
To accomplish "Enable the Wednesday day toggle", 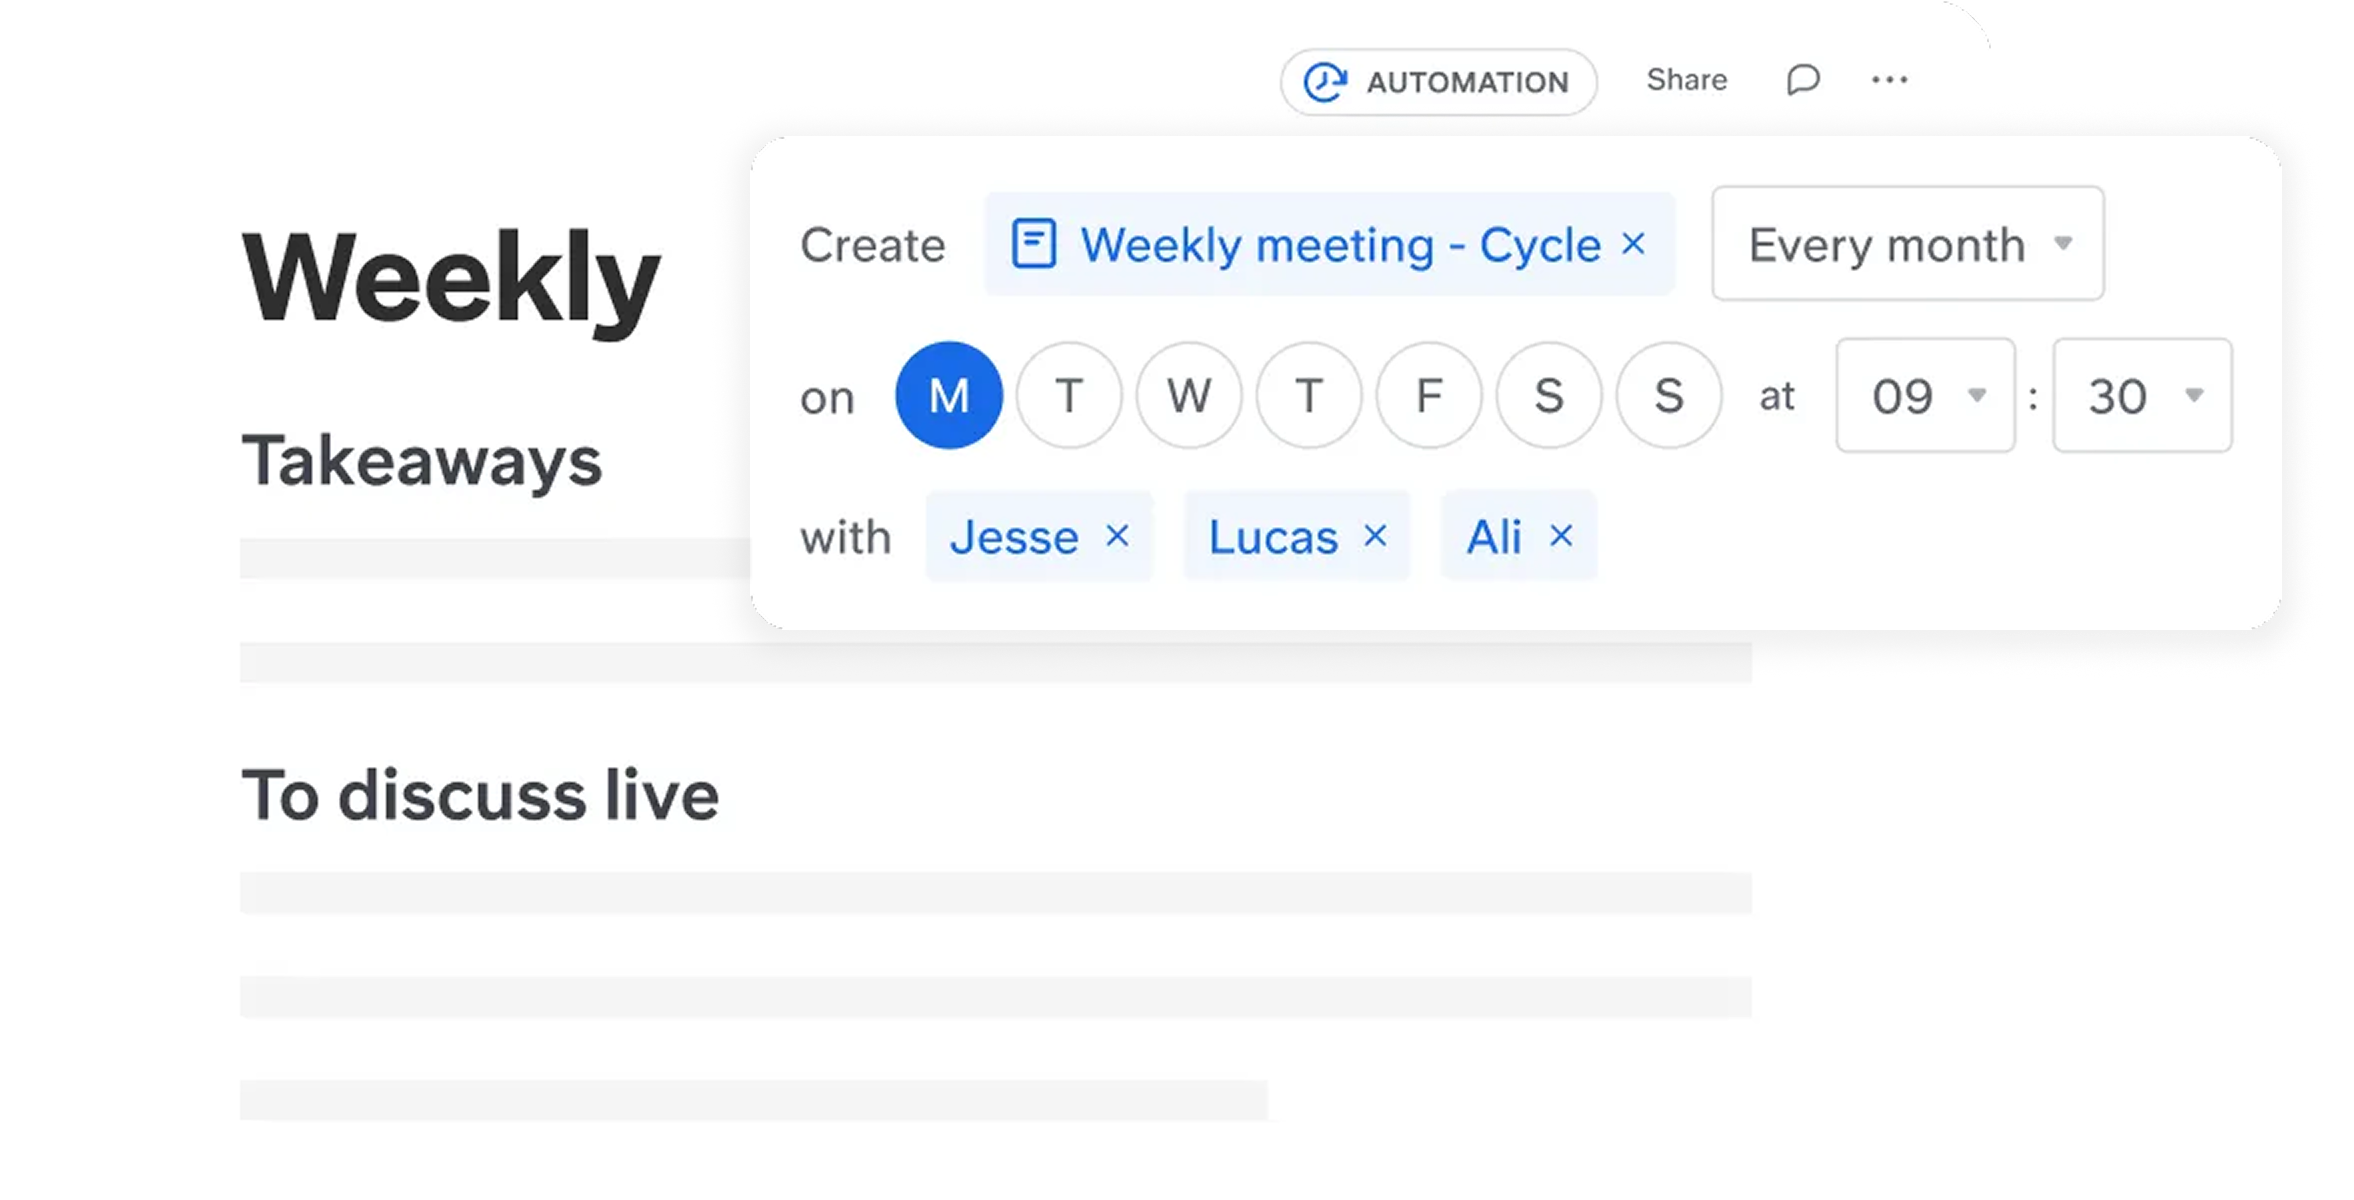I will [1188, 395].
